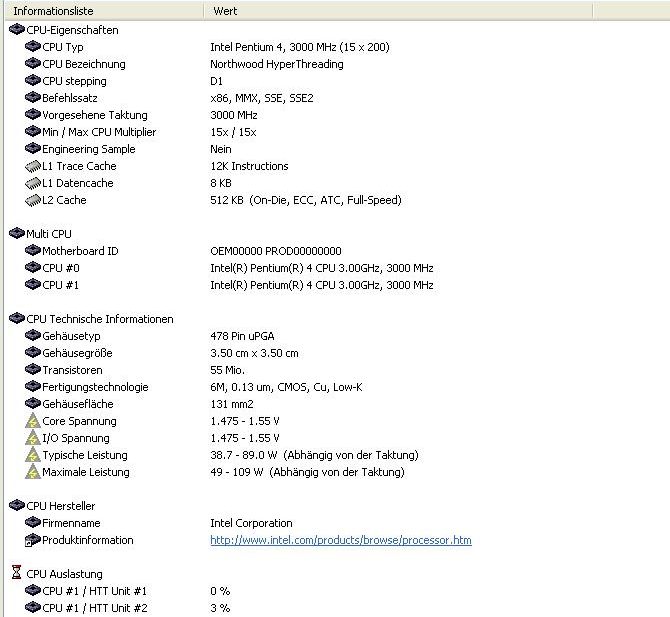Click the chip icon beside CPU Typ
Viewport: 670px width, 617px height.
click(x=32, y=46)
